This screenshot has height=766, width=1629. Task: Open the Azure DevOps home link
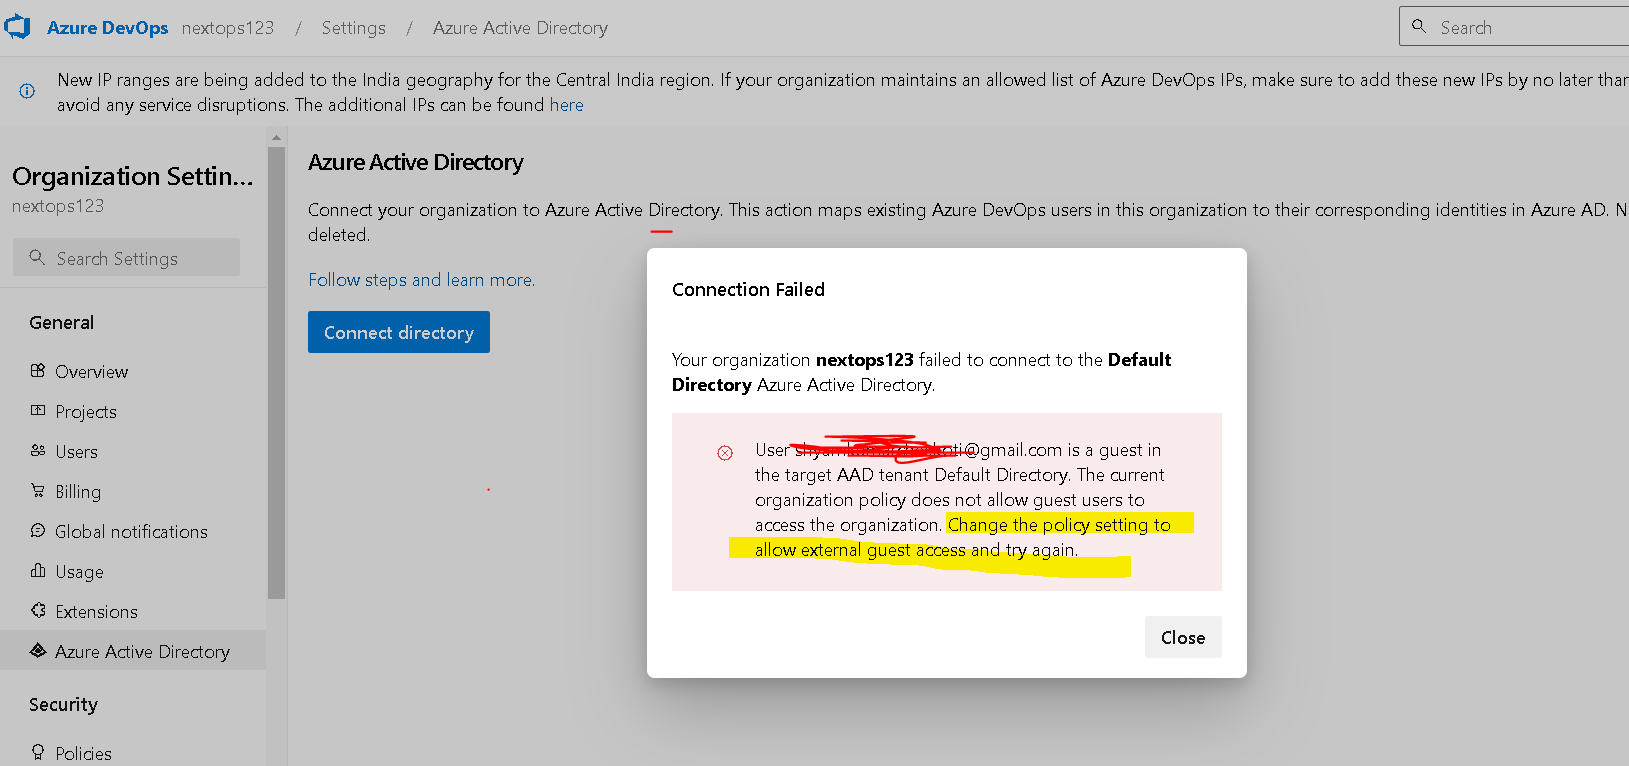point(107,28)
